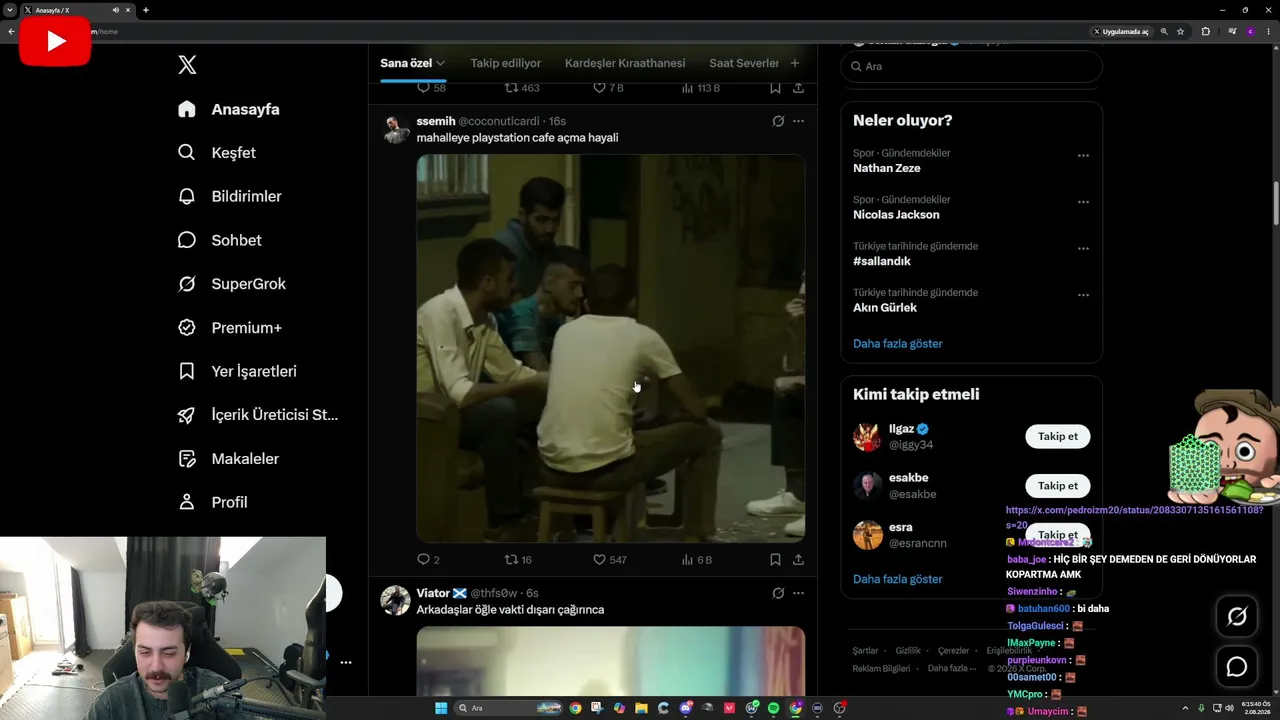The width and height of the screenshot is (1280, 720).
Task: Open the Nathan Zeze trending topic
Action: 887,168
